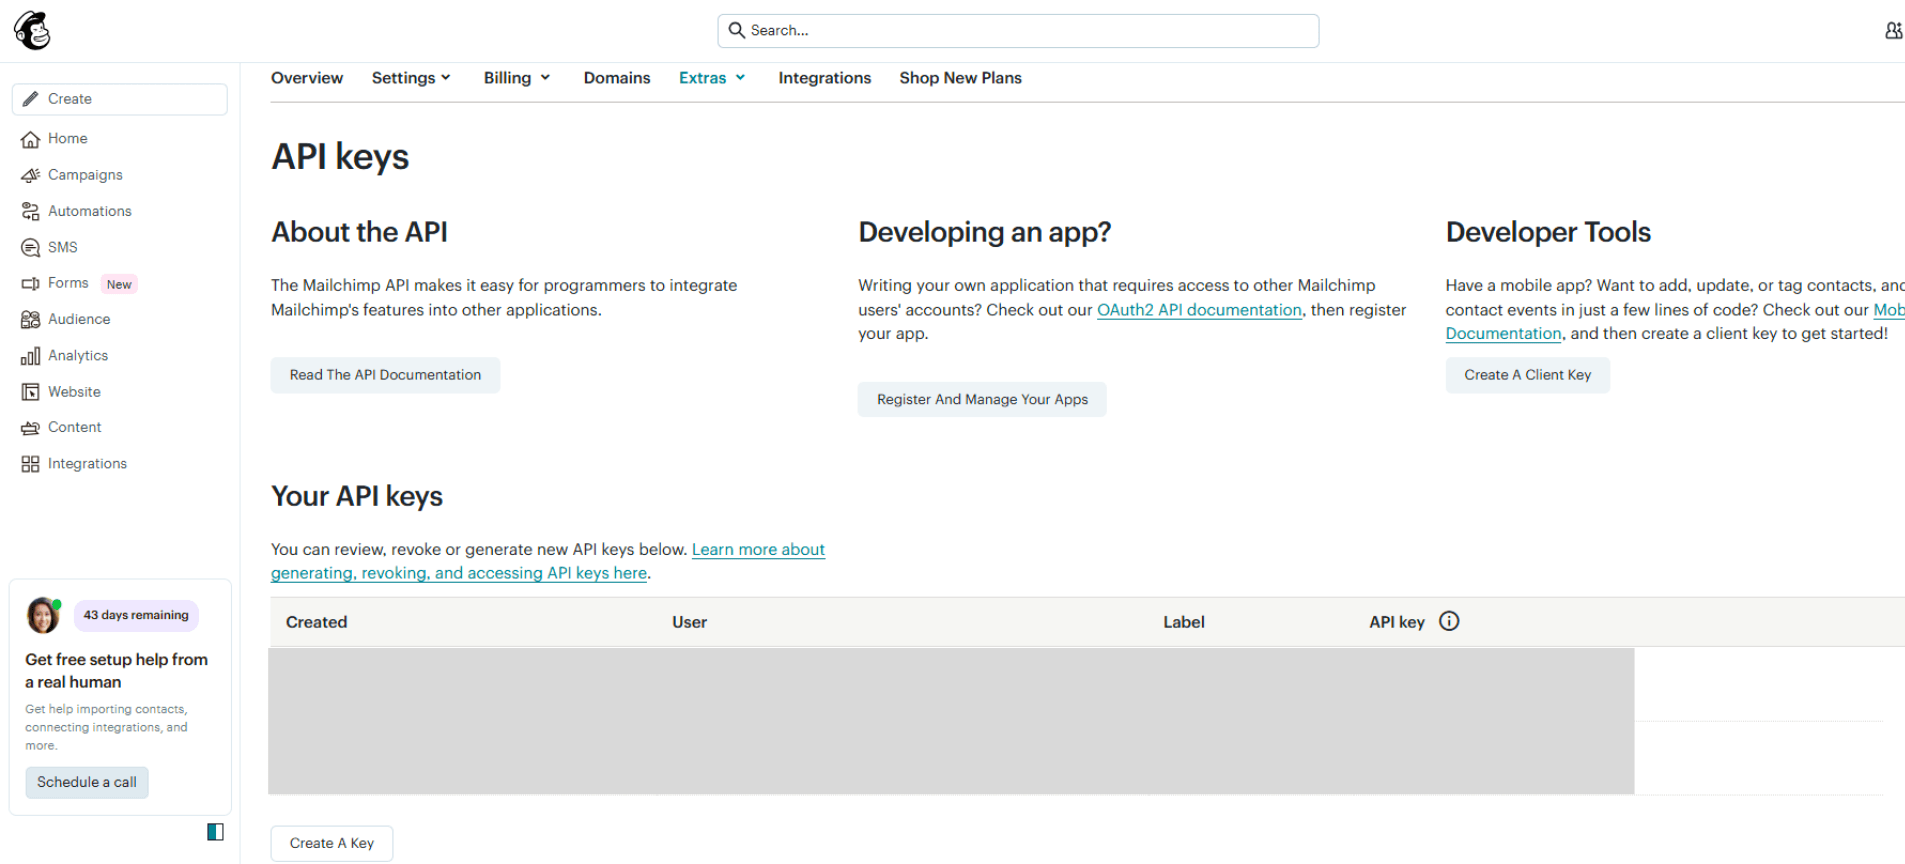
Task: Click the magnifier icon in search bar
Action: click(x=736, y=30)
